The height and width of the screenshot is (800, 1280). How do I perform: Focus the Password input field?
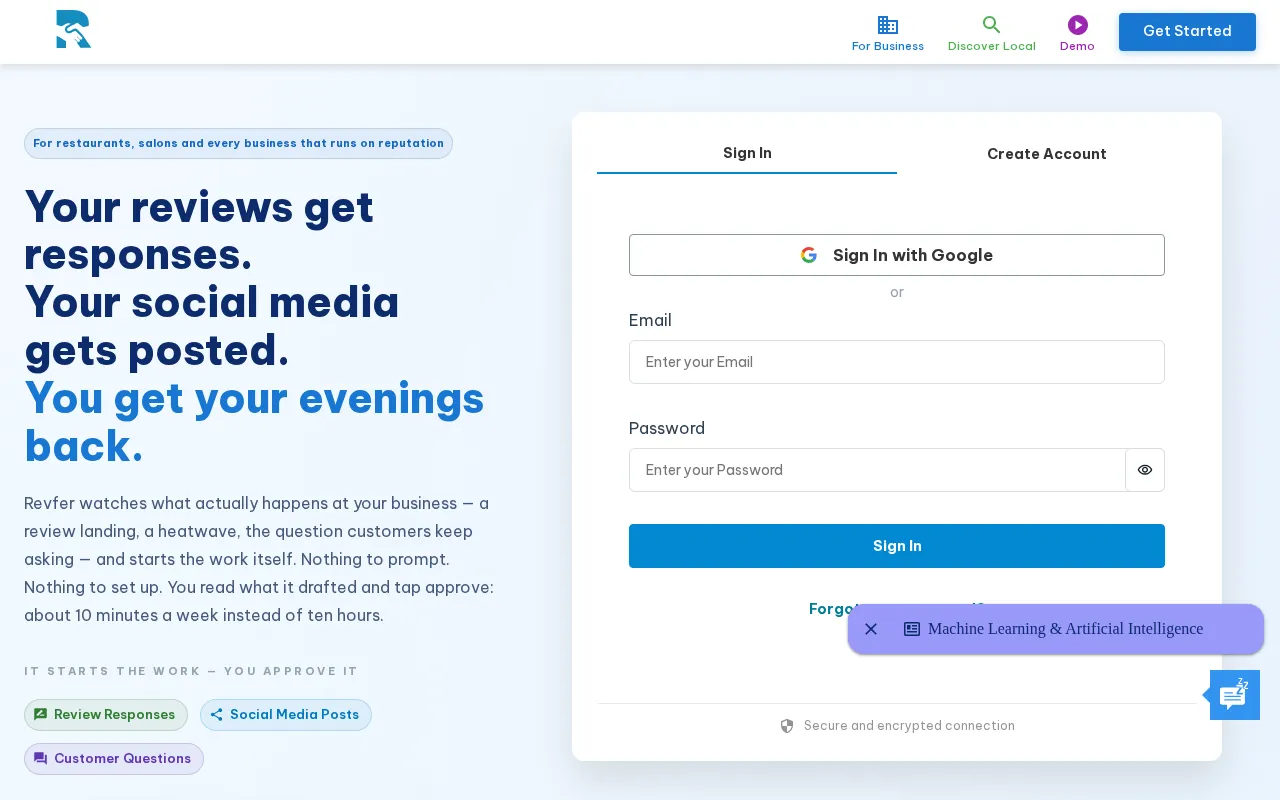(877, 470)
